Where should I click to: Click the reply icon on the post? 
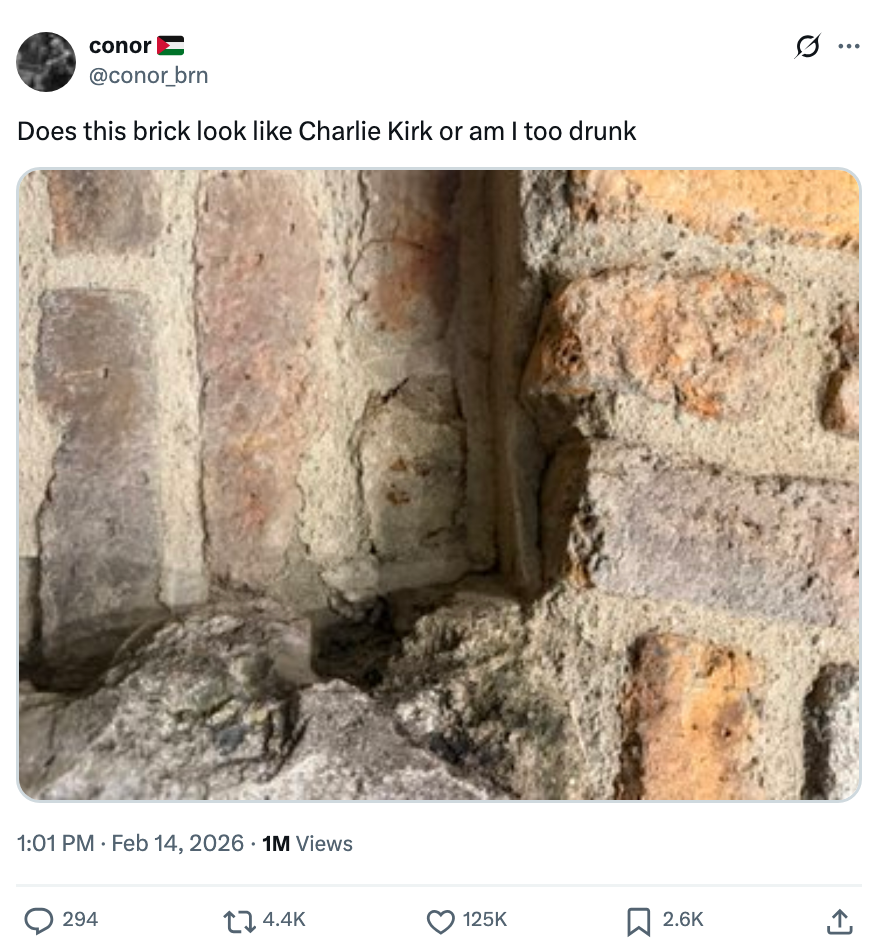(x=39, y=922)
